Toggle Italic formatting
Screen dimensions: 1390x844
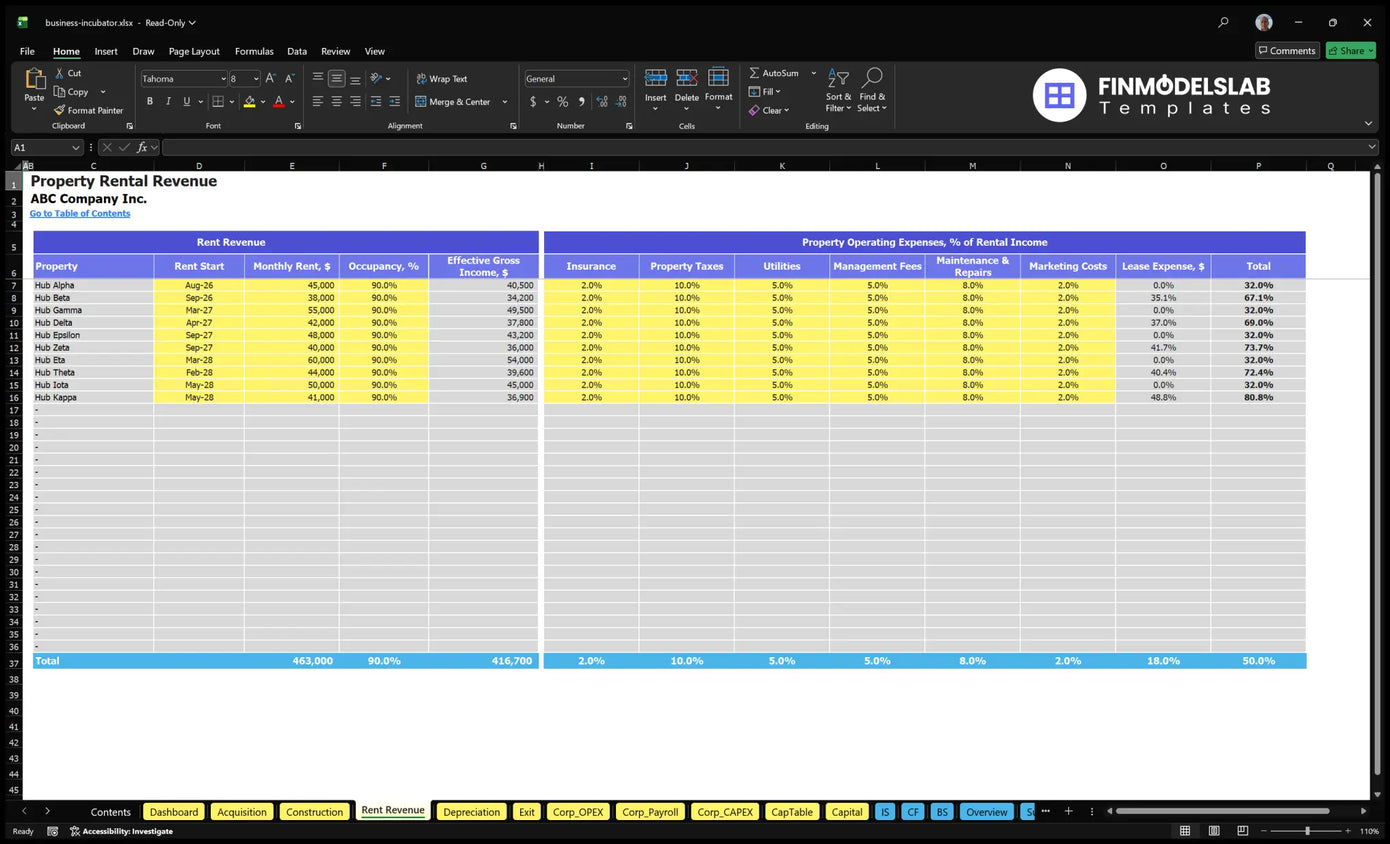[168, 101]
